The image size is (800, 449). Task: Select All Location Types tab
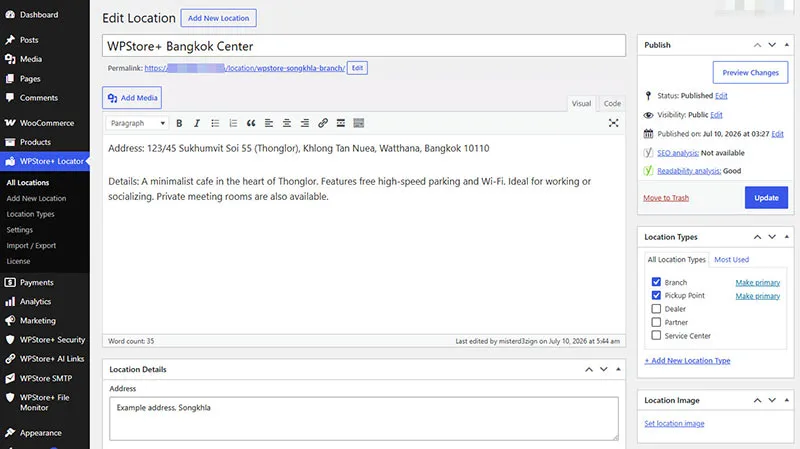pos(676,259)
